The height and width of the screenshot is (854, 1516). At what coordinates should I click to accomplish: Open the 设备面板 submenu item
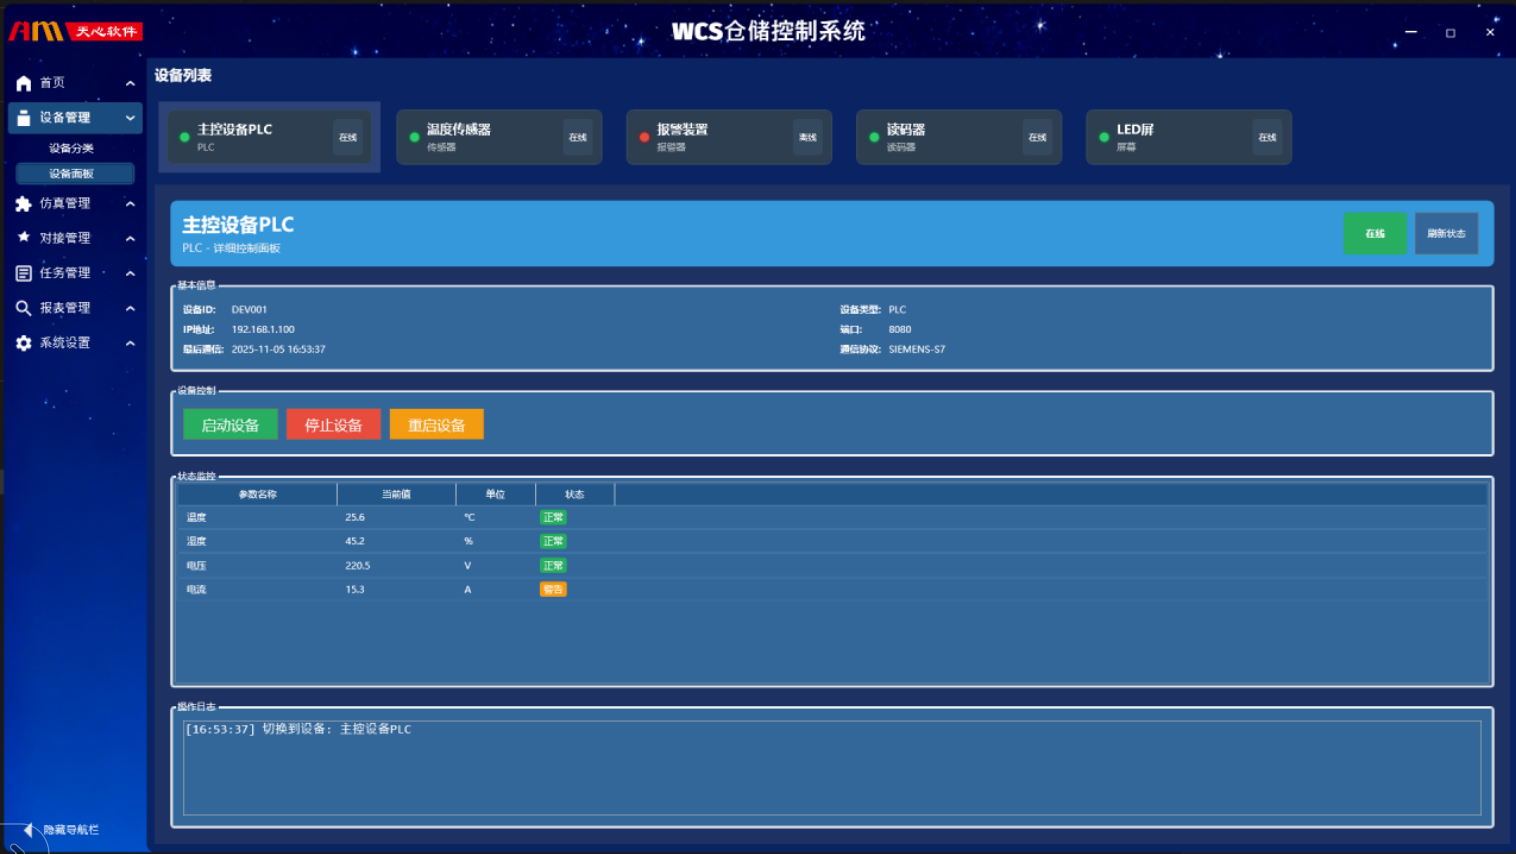75,173
